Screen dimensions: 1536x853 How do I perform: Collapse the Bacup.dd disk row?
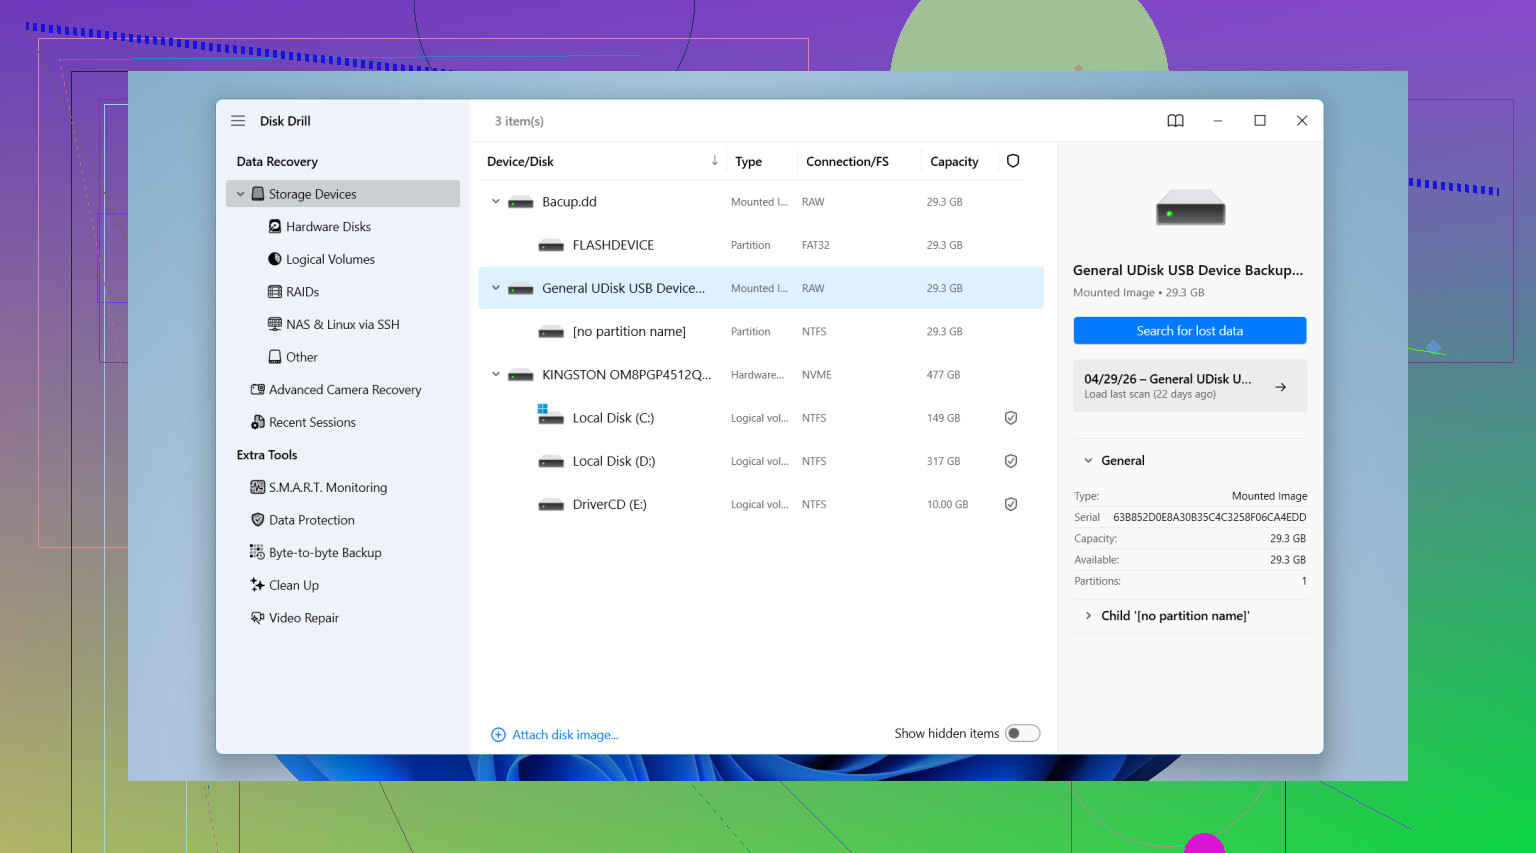coord(495,202)
